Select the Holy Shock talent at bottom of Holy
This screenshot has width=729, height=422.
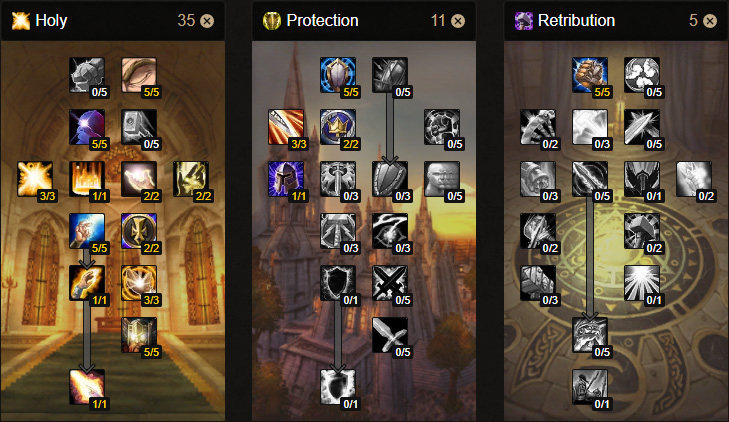click(87, 387)
